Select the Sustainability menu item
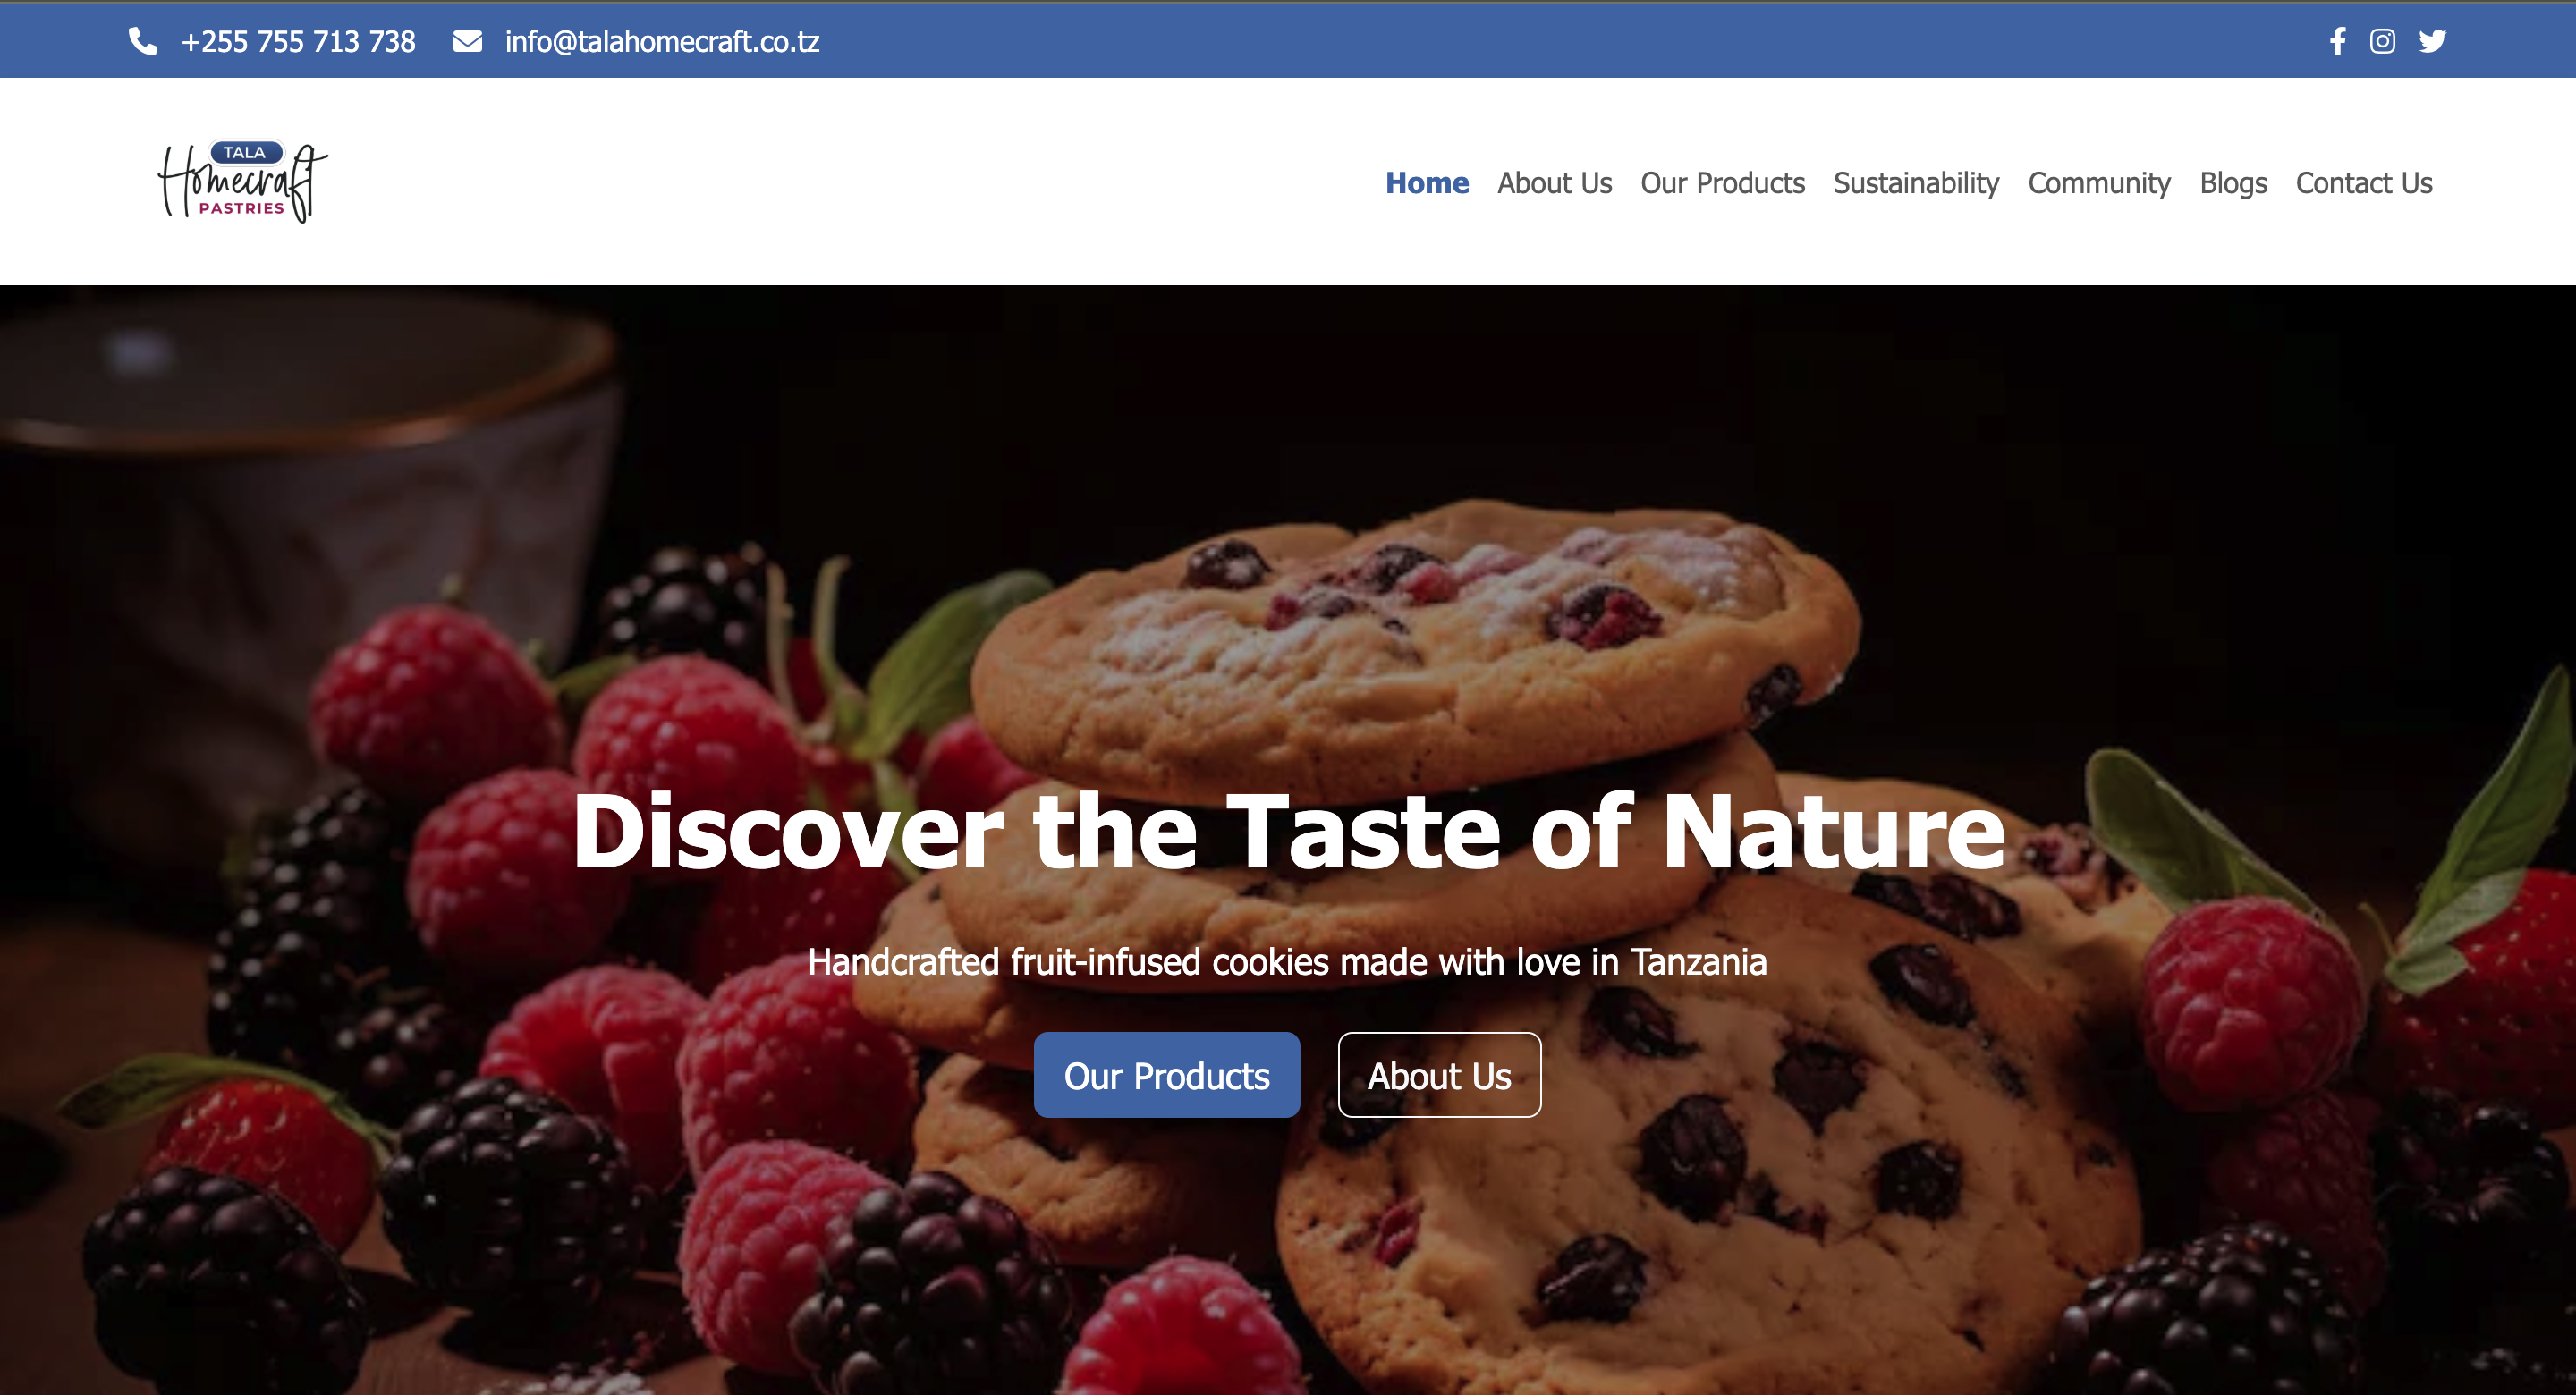This screenshot has height=1395, width=2576. tap(1916, 183)
